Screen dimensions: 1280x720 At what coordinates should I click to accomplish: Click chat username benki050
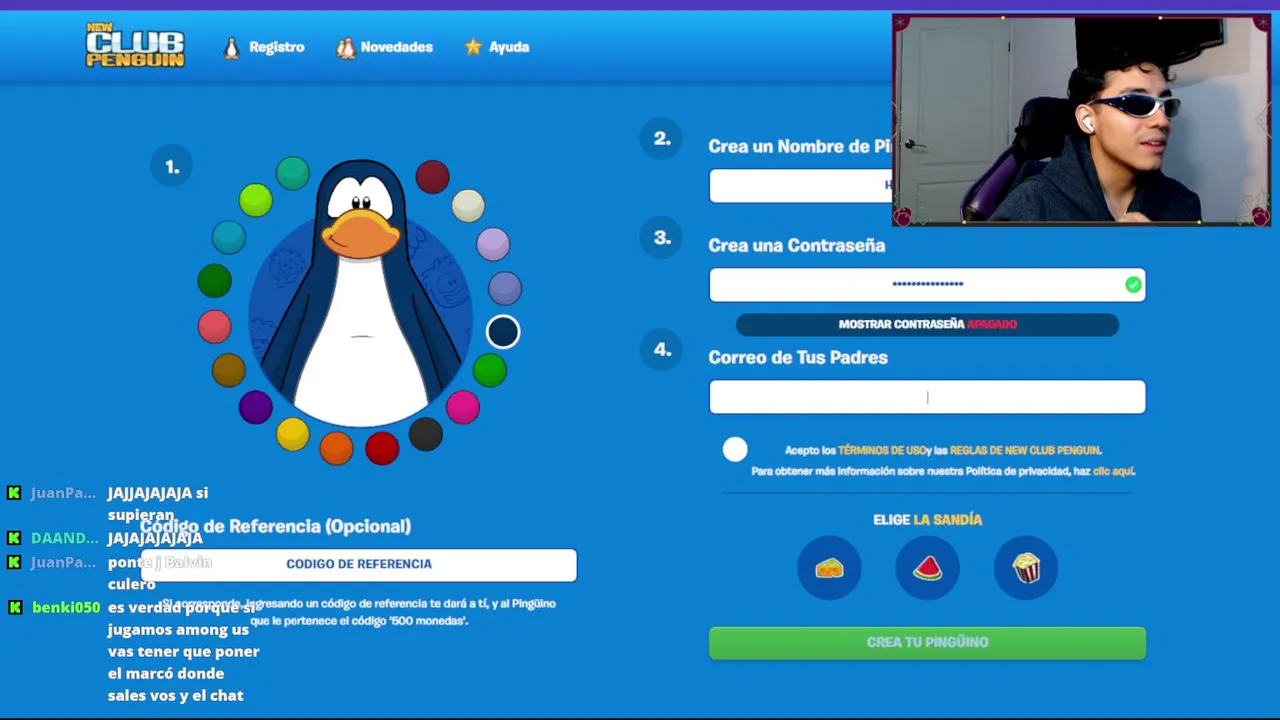(x=66, y=607)
